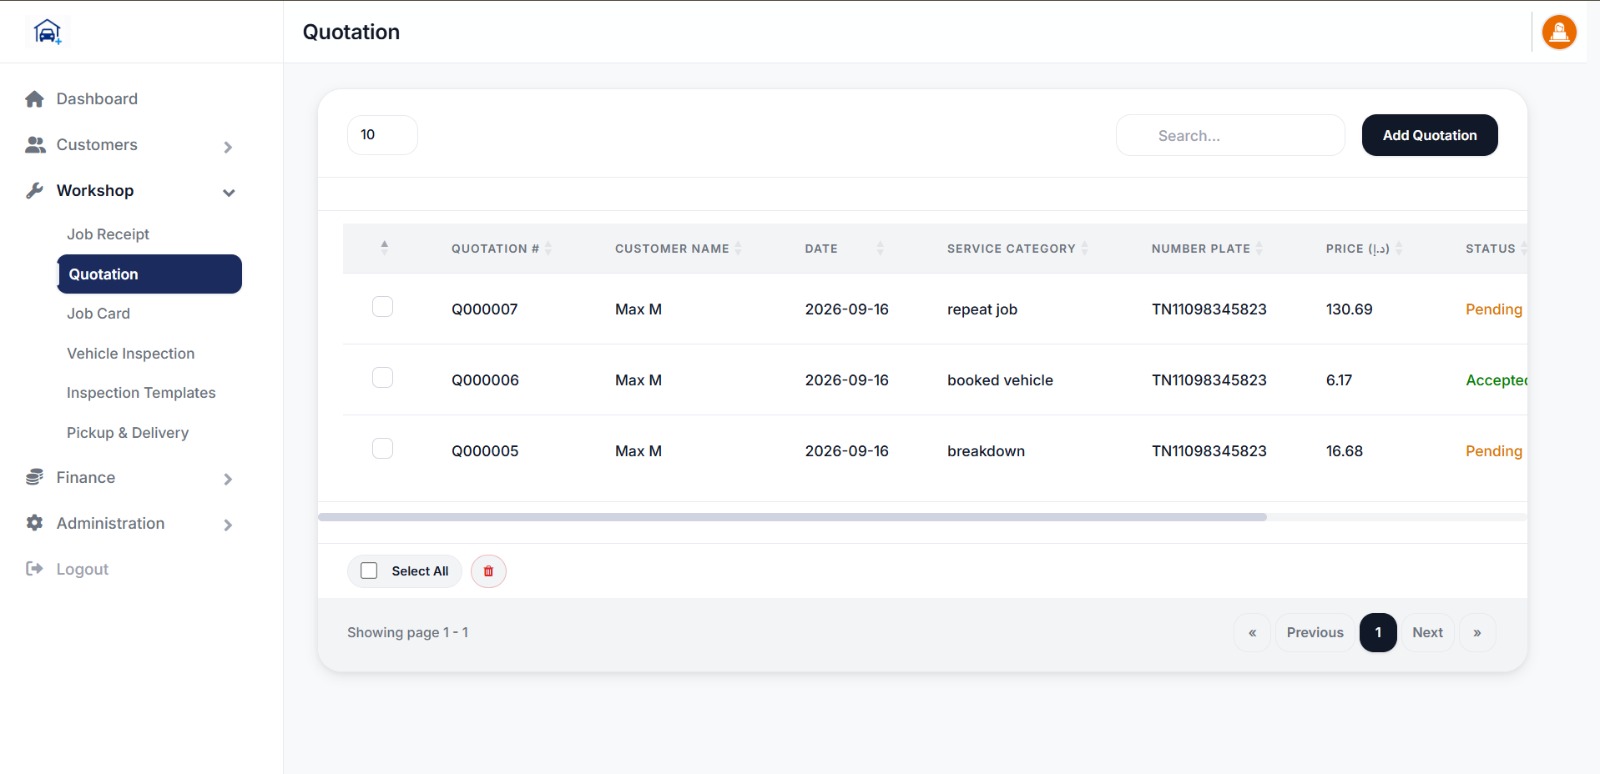Viewport: 1600px width, 774px height.
Task: Go to first page with double-left arrow
Action: click(x=1252, y=633)
